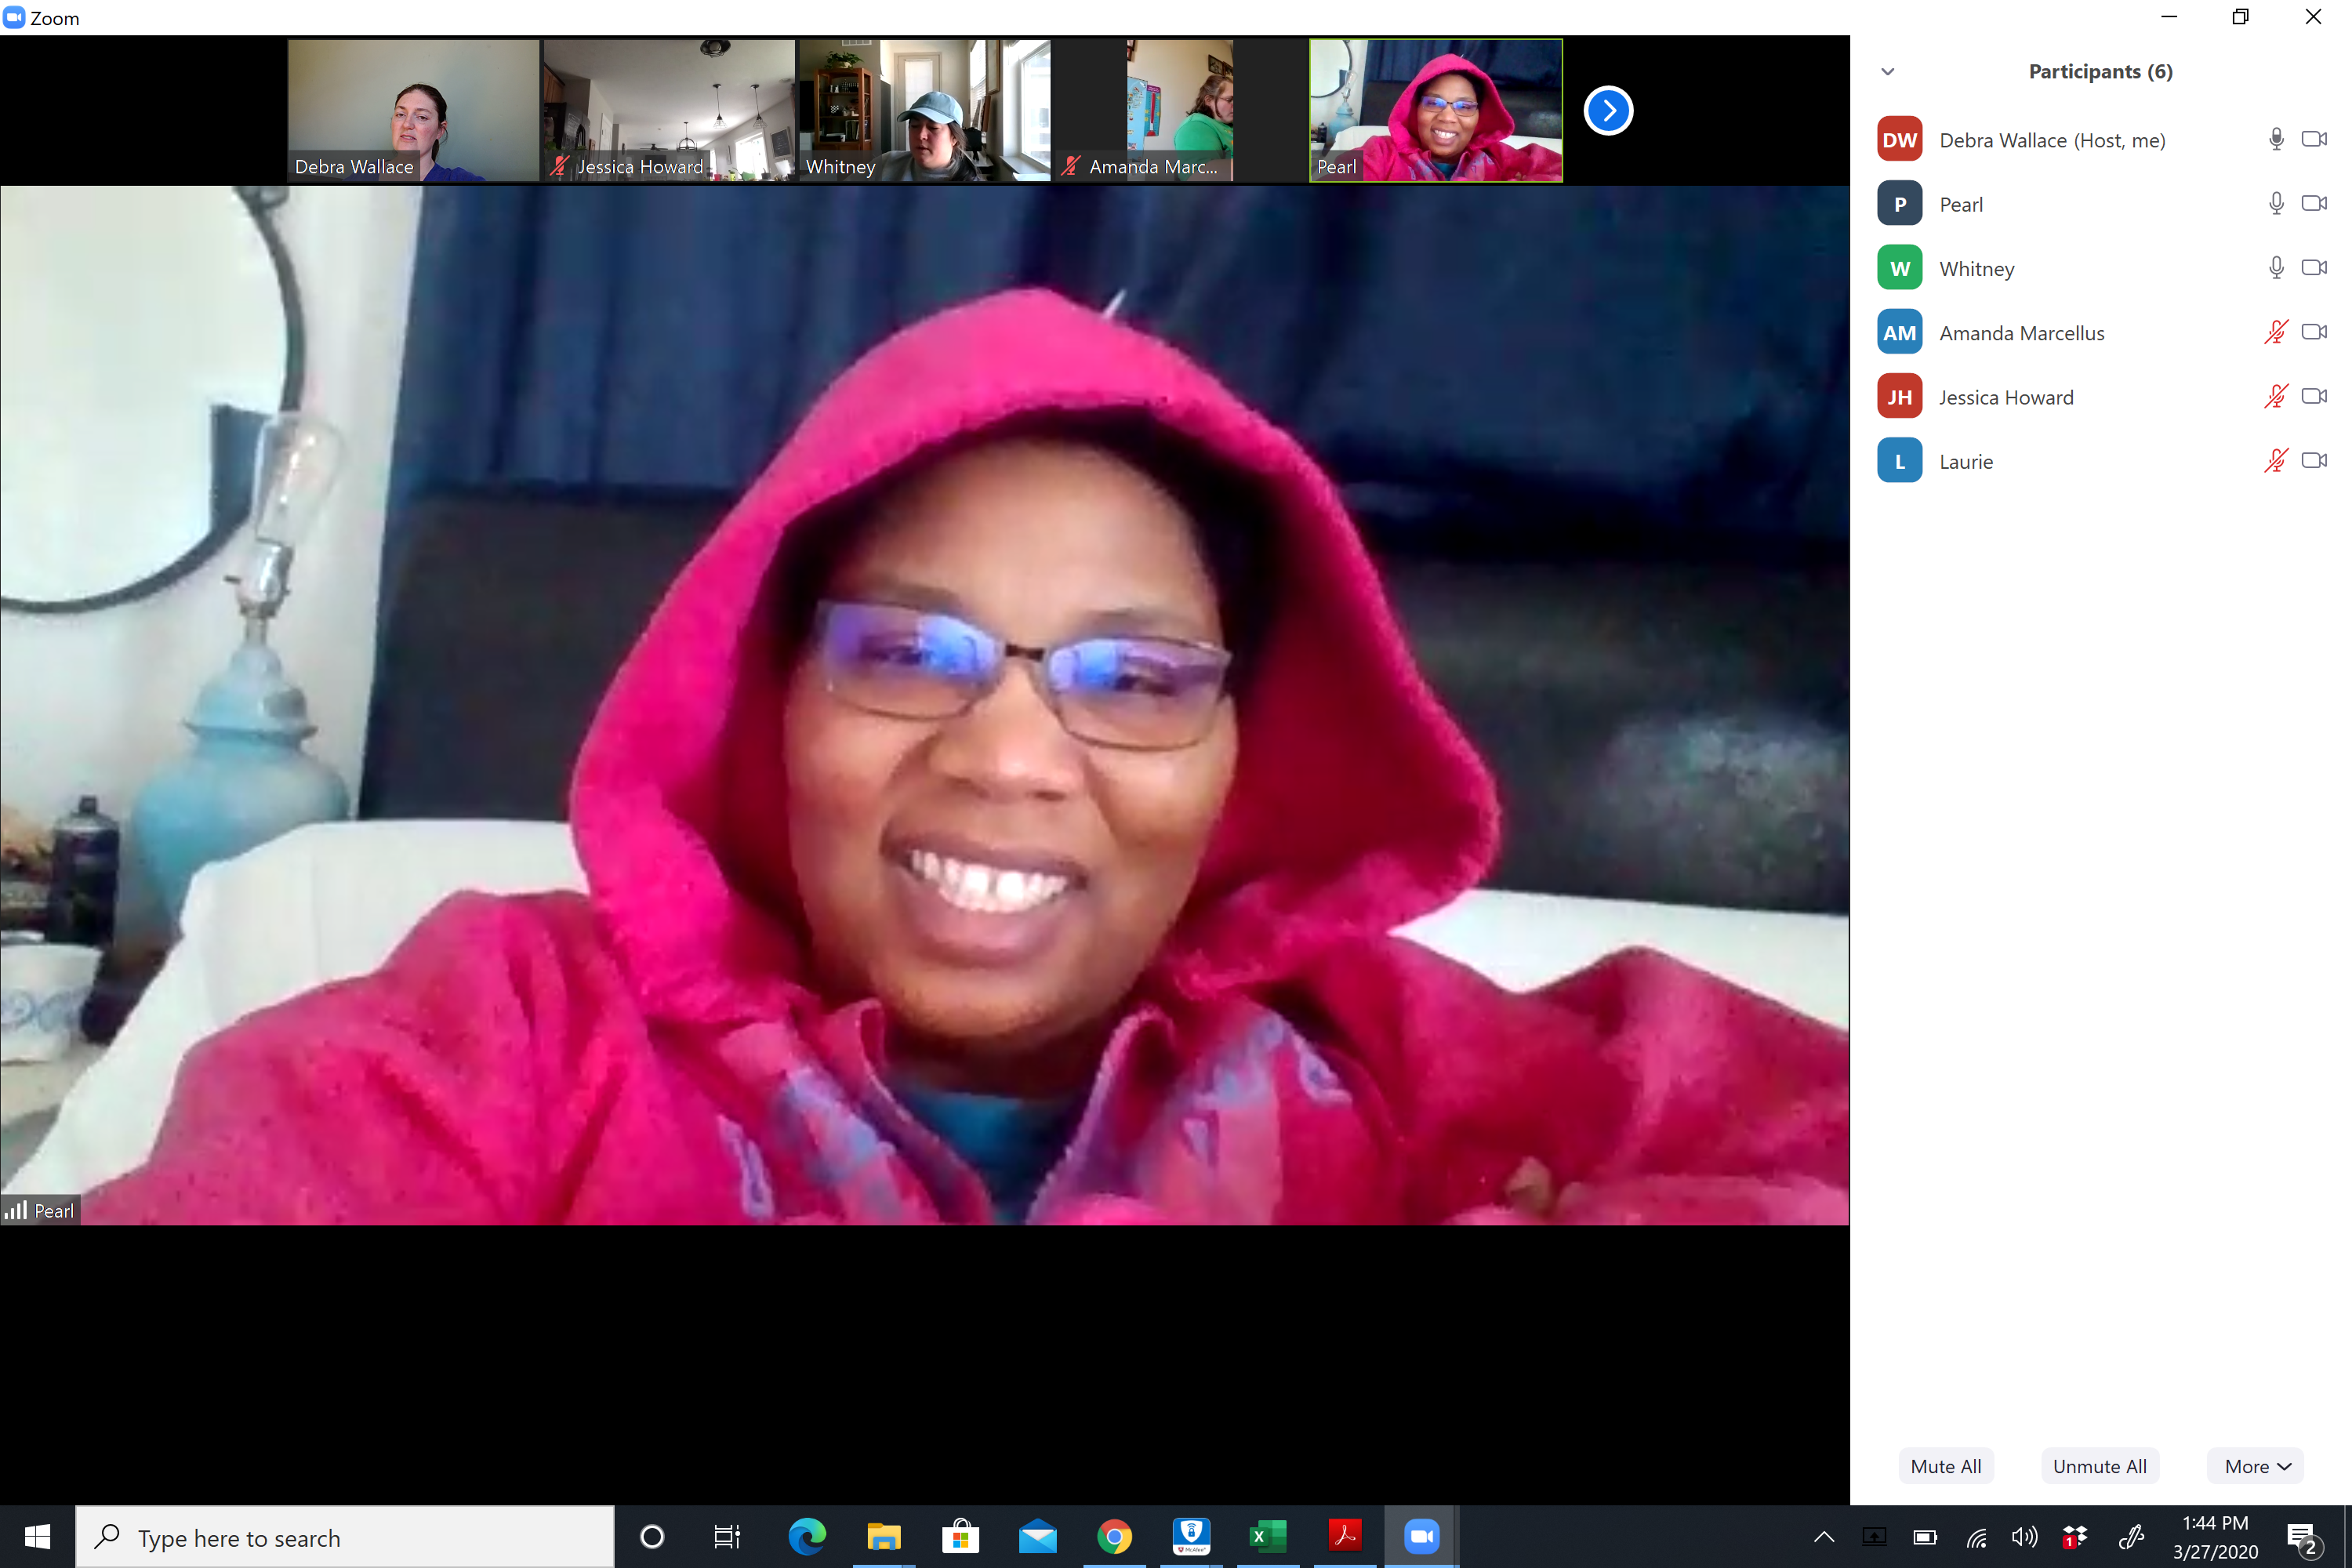Select Debra Wallace's video thumbnail
Viewport: 2352px width, 1568px height.
pyautogui.click(x=413, y=110)
